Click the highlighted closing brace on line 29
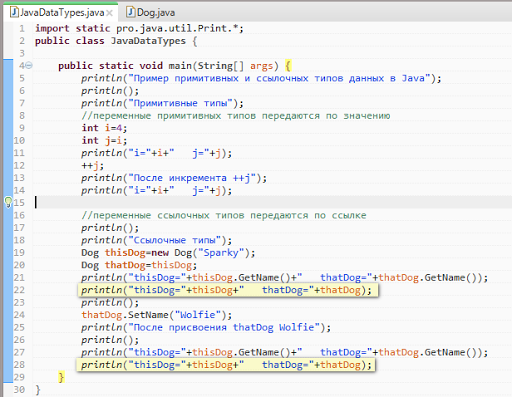512x397 pixels. (61, 377)
